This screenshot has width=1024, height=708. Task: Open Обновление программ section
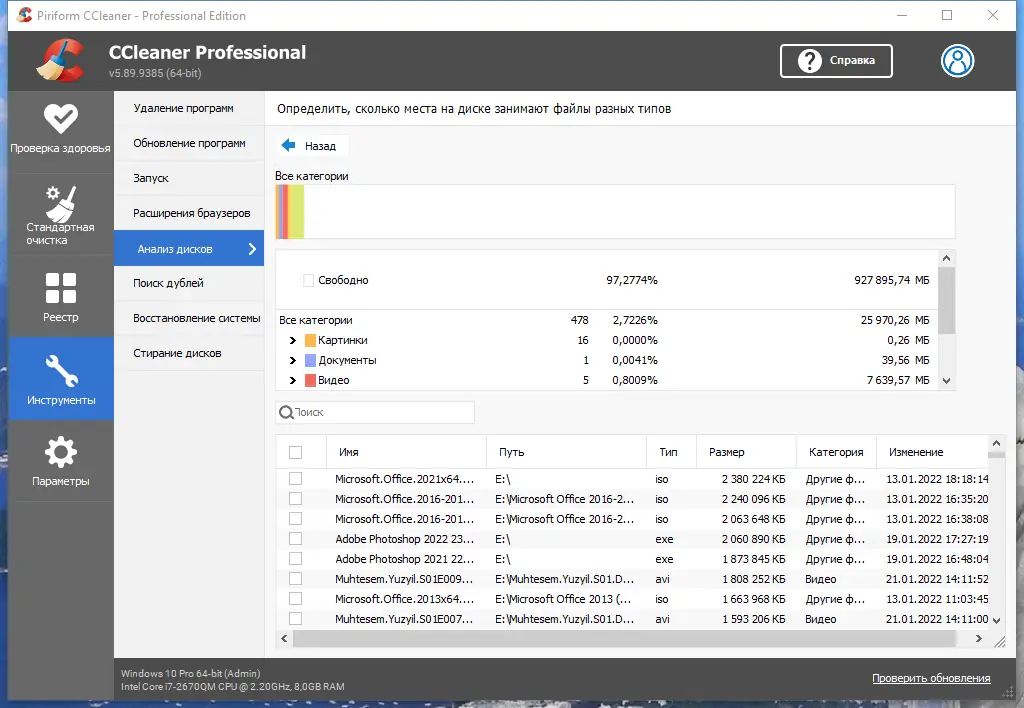[189, 143]
